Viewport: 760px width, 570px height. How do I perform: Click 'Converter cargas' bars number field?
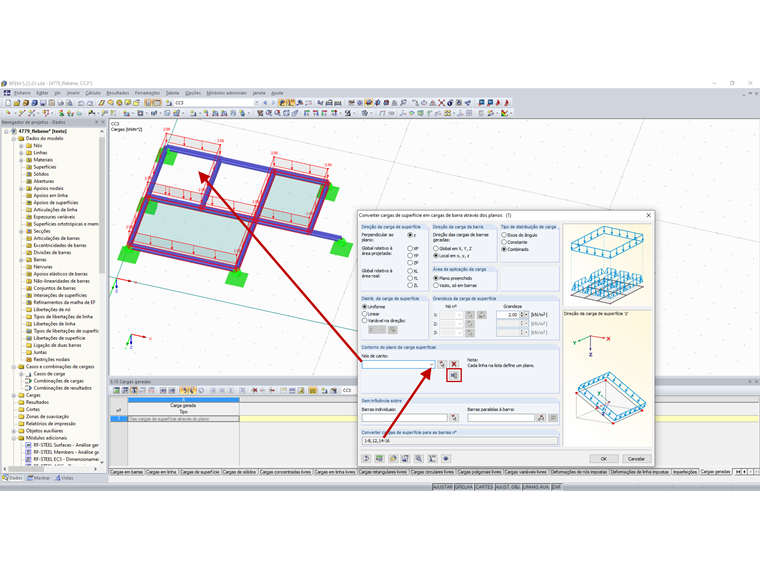(459, 441)
